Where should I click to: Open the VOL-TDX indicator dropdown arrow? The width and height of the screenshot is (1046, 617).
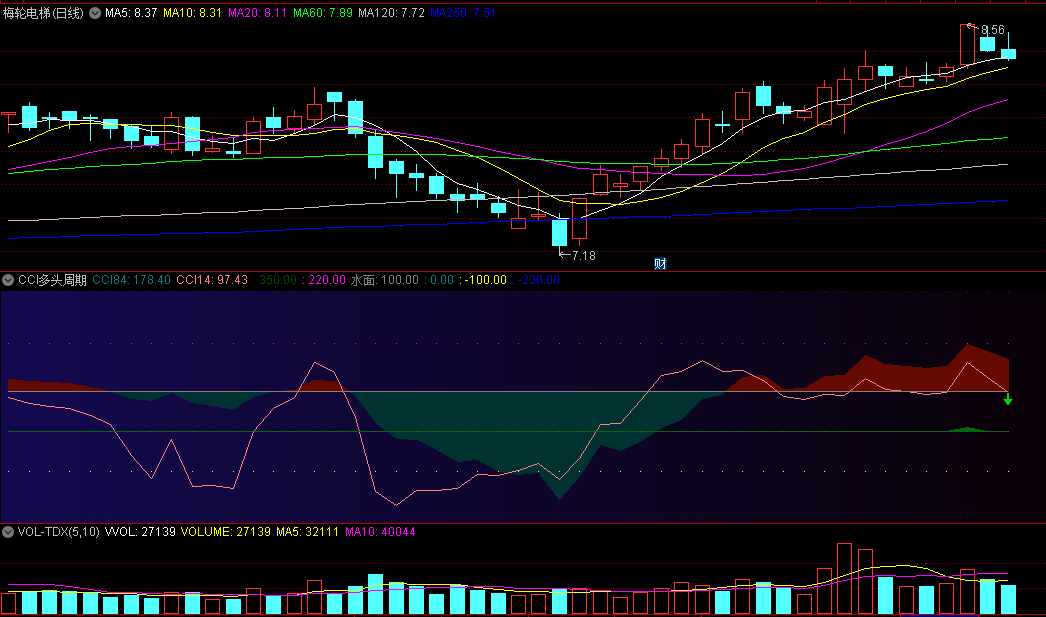pyautogui.click(x=8, y=532)
